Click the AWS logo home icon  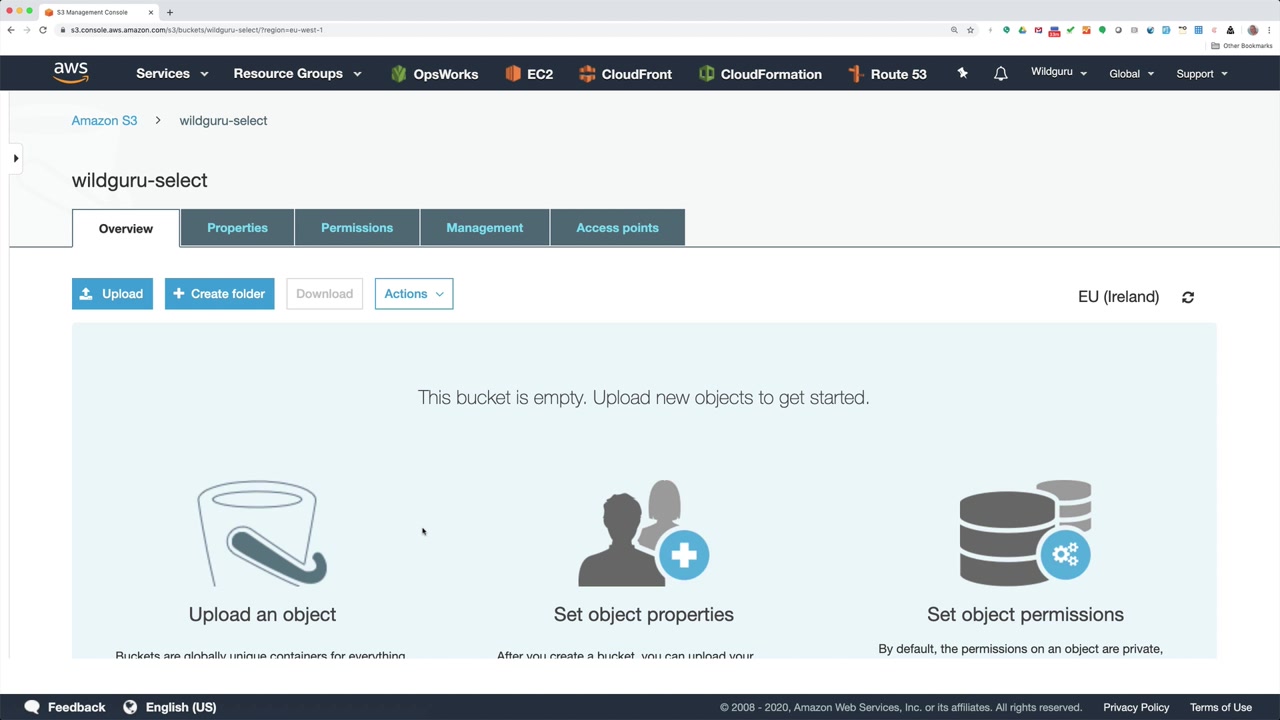click(71, 73)
